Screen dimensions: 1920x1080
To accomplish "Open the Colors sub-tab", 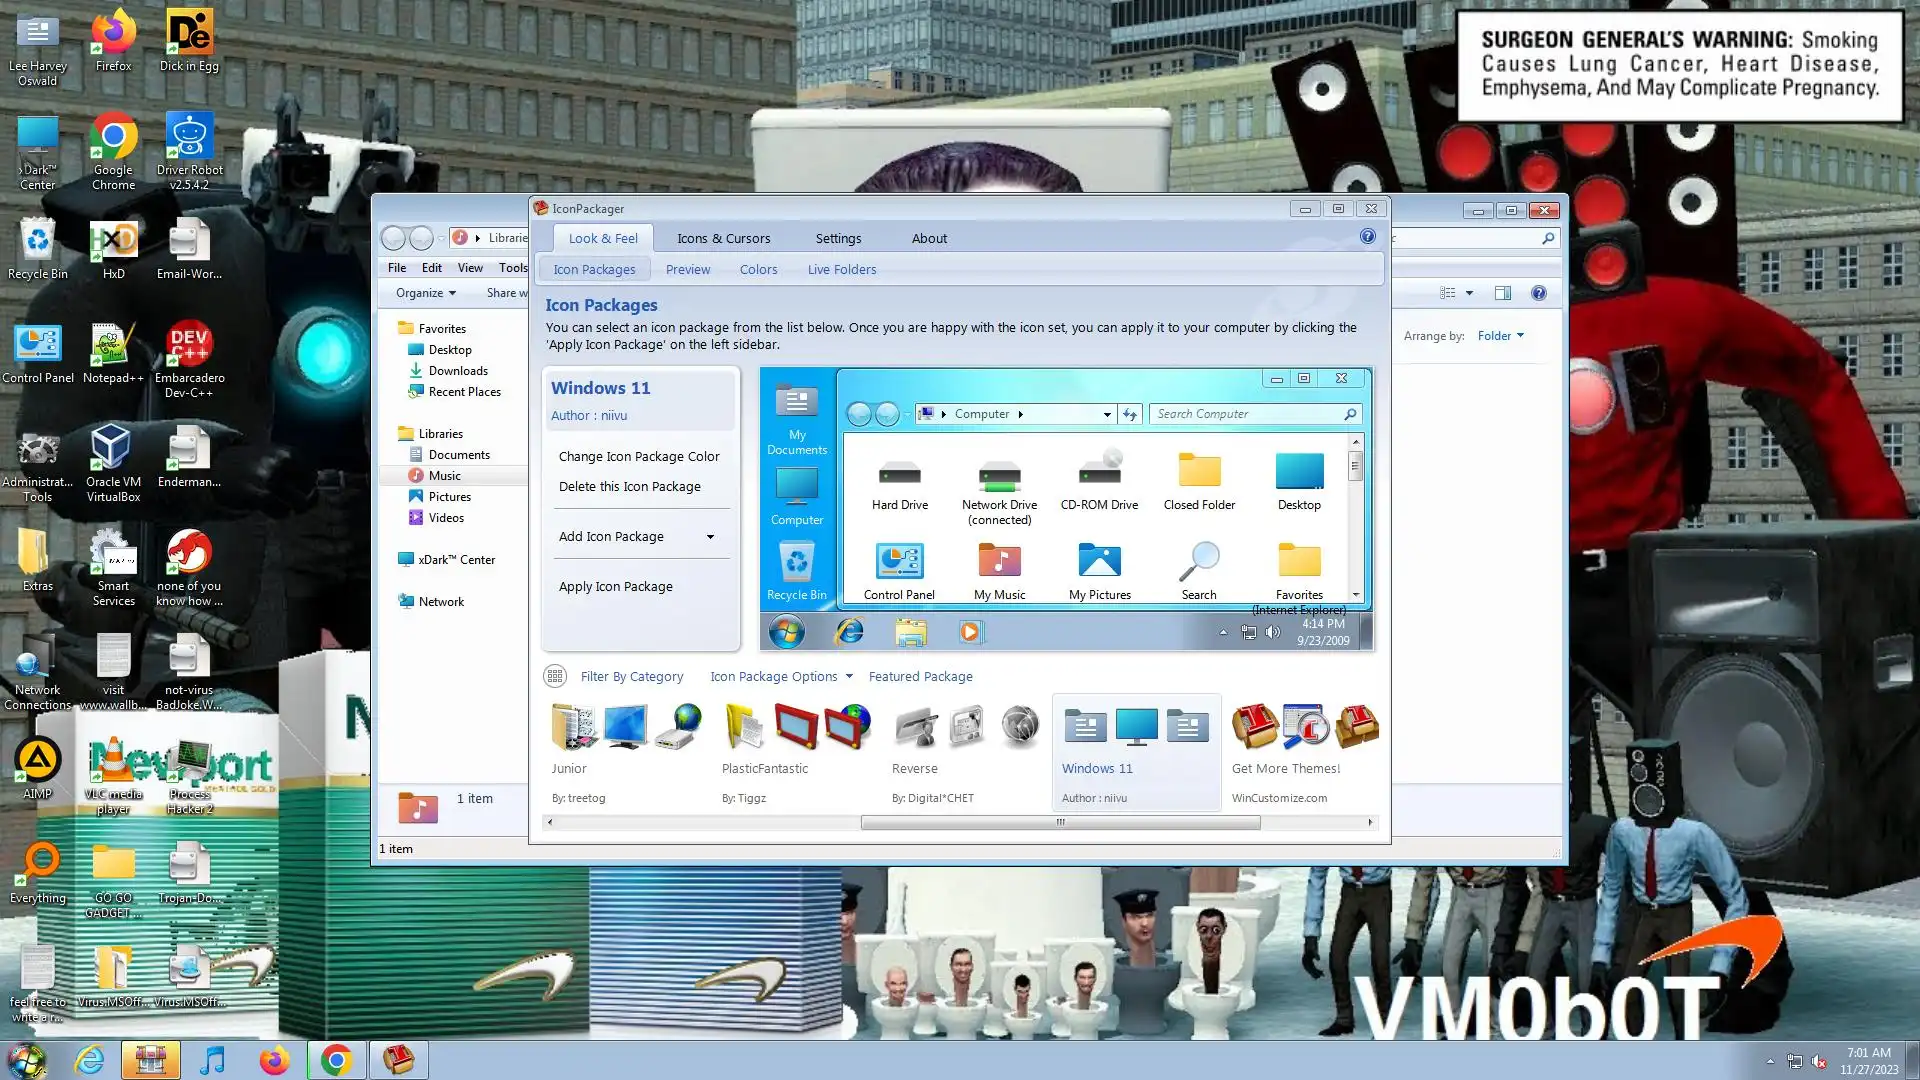I will pos(758,270).
